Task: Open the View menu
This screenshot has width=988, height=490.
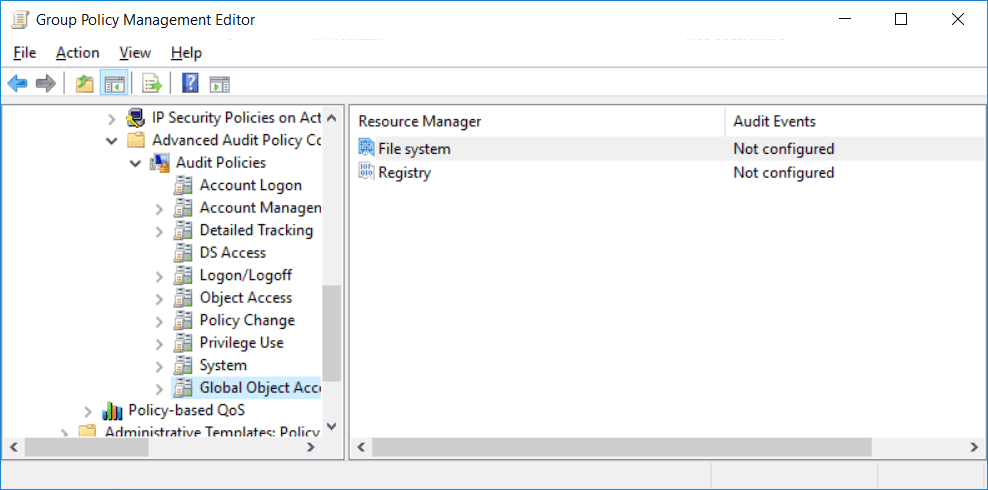Action: 135,53
